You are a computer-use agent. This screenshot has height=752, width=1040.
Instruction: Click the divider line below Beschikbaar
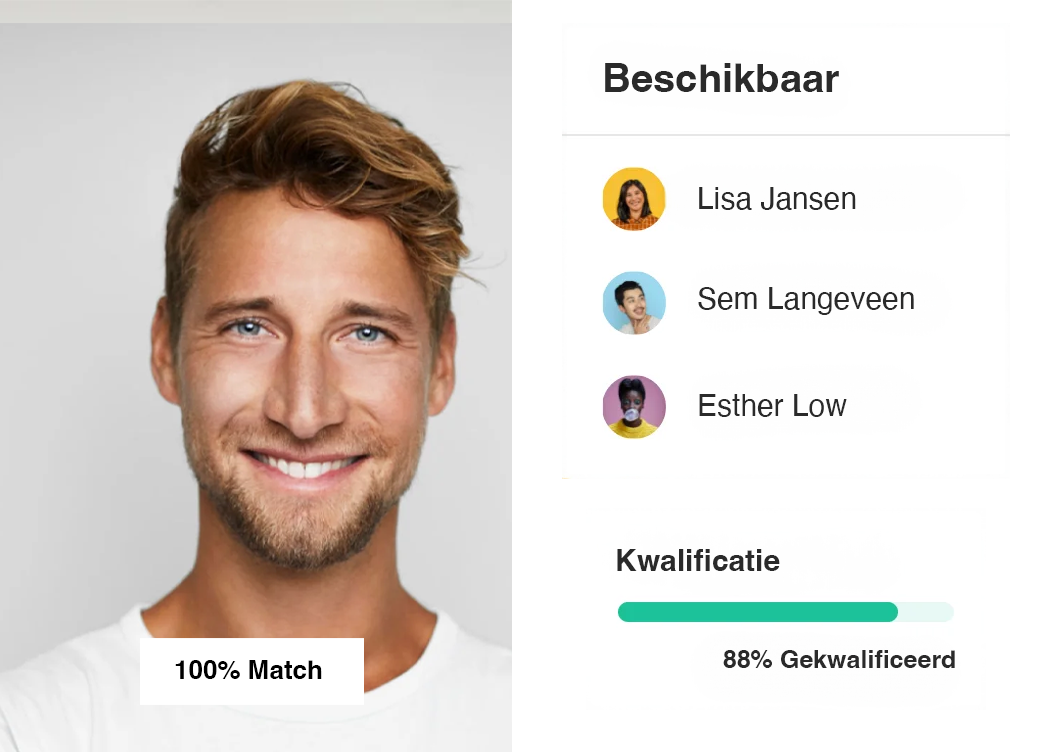tap(785, 135)
